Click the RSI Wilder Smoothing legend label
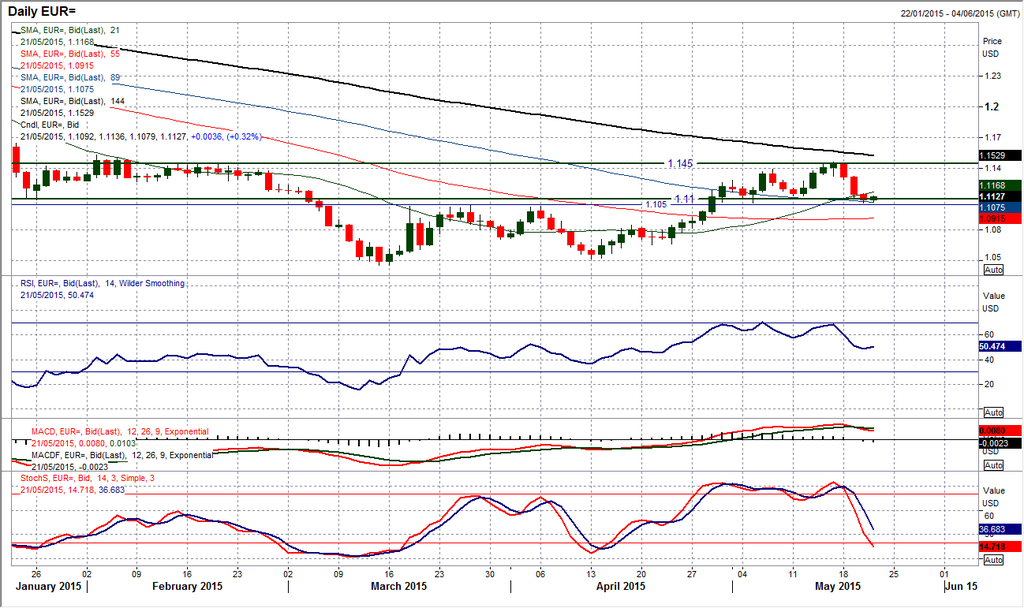Screen dimensions: 1024x608 click(x=103, y=283)
